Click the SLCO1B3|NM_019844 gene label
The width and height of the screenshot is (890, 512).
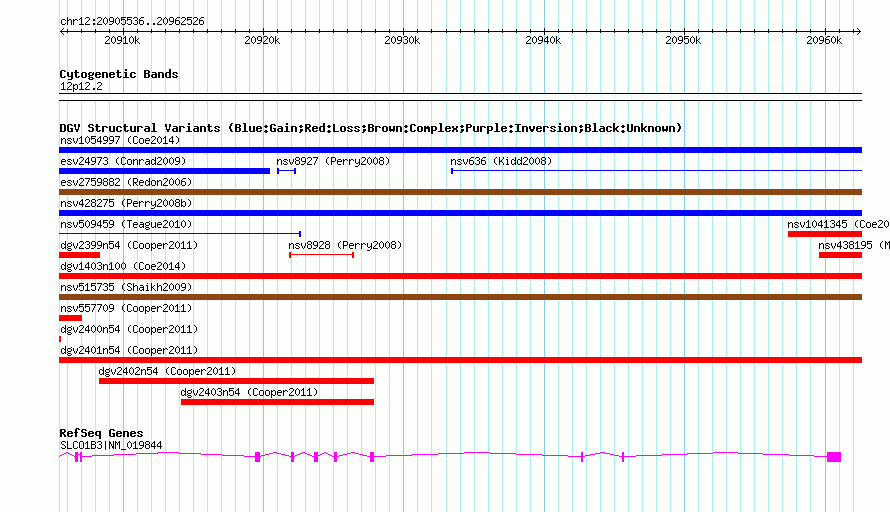(x=111, y=446)
